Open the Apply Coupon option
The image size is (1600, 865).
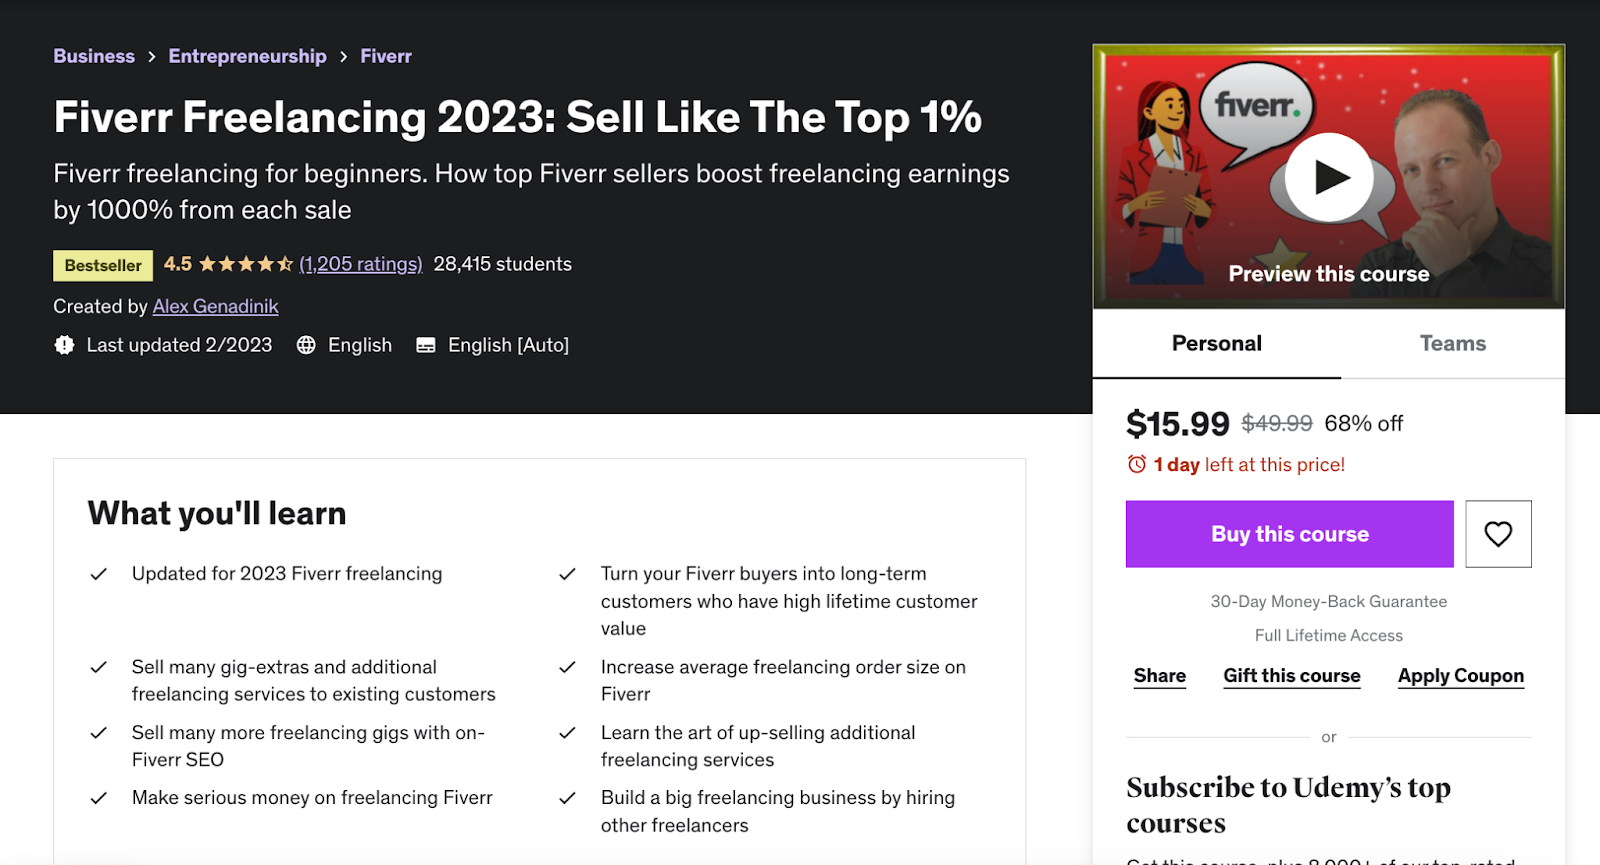1460,676
